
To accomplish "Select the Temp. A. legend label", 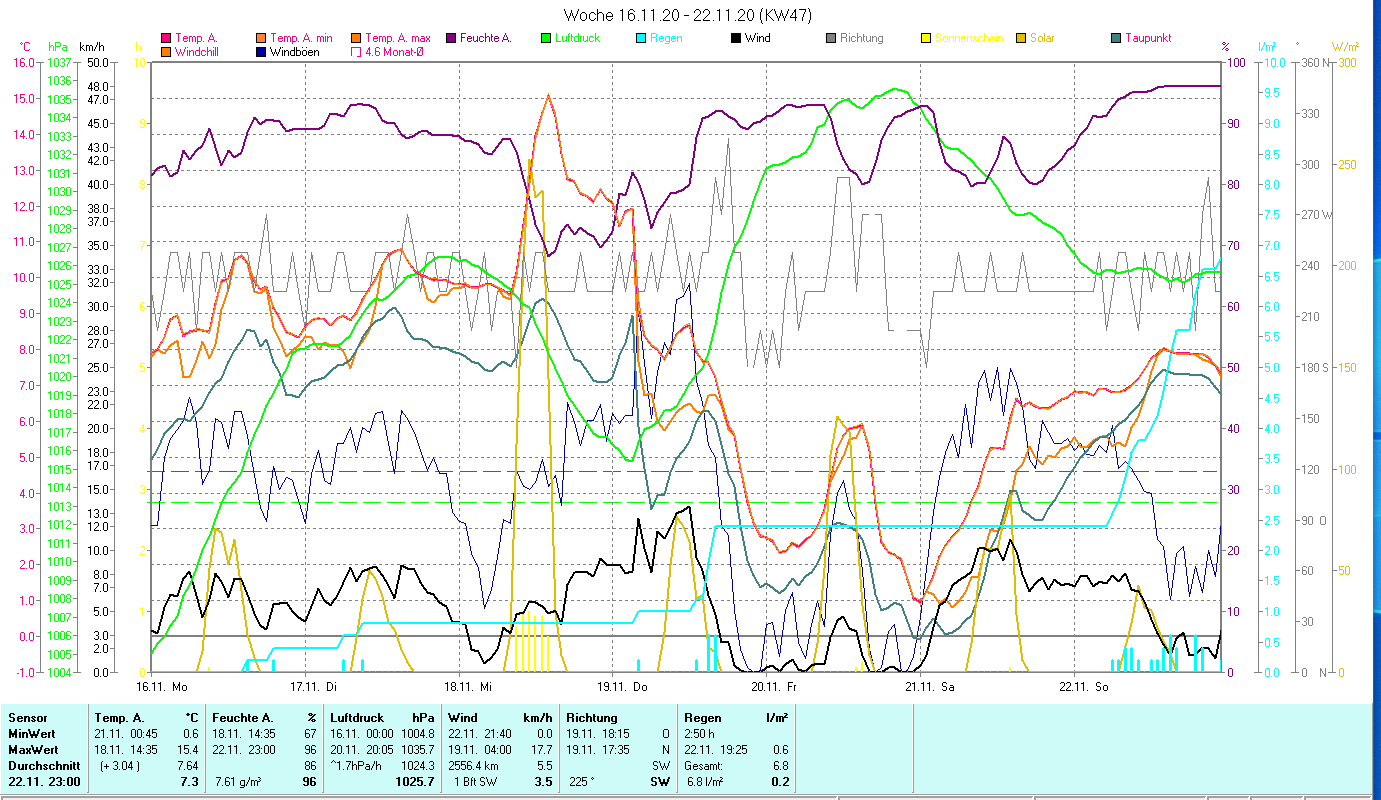I will tap(196, 38).
